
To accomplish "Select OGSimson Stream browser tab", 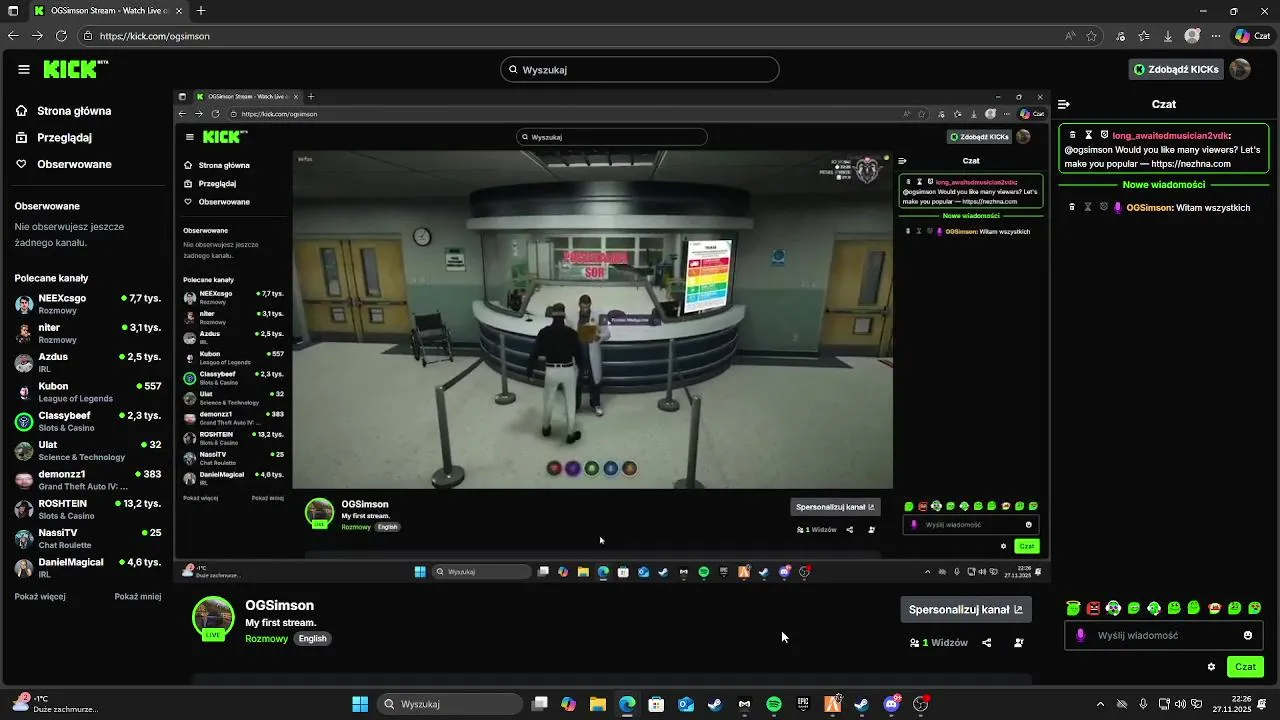I will (x=108, y=11).
